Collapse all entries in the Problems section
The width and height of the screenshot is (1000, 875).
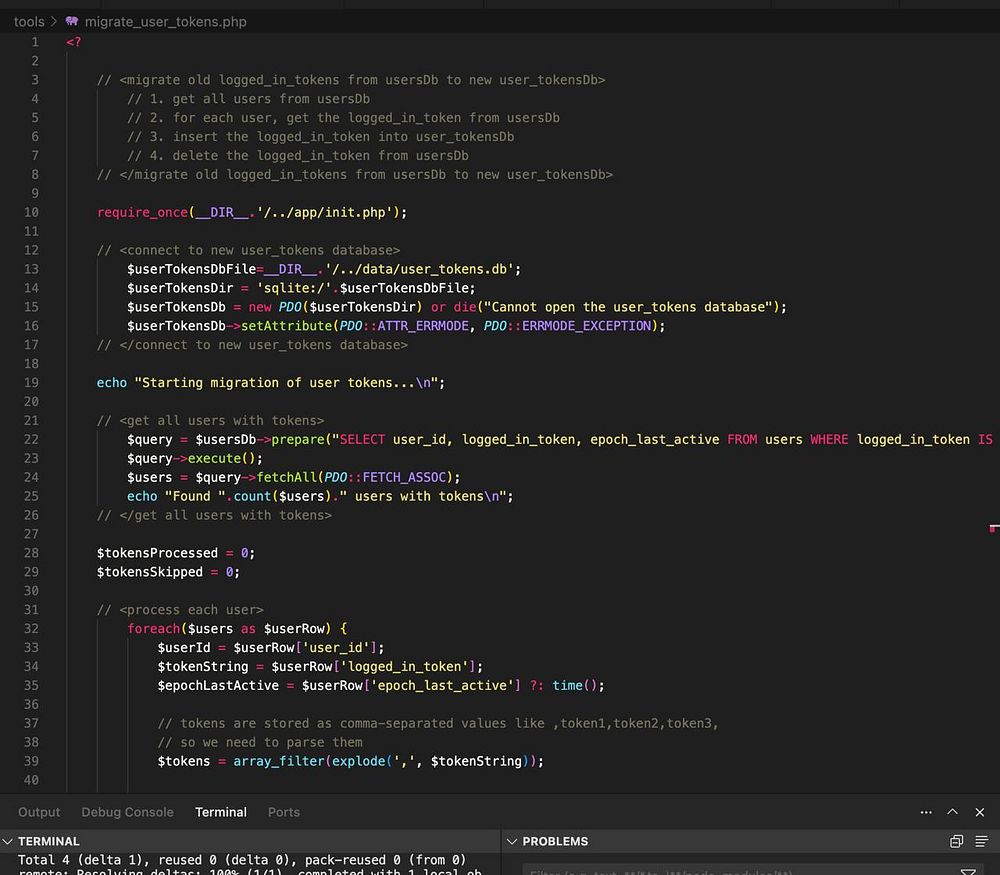pyautogui.click(x=957, y=841)
